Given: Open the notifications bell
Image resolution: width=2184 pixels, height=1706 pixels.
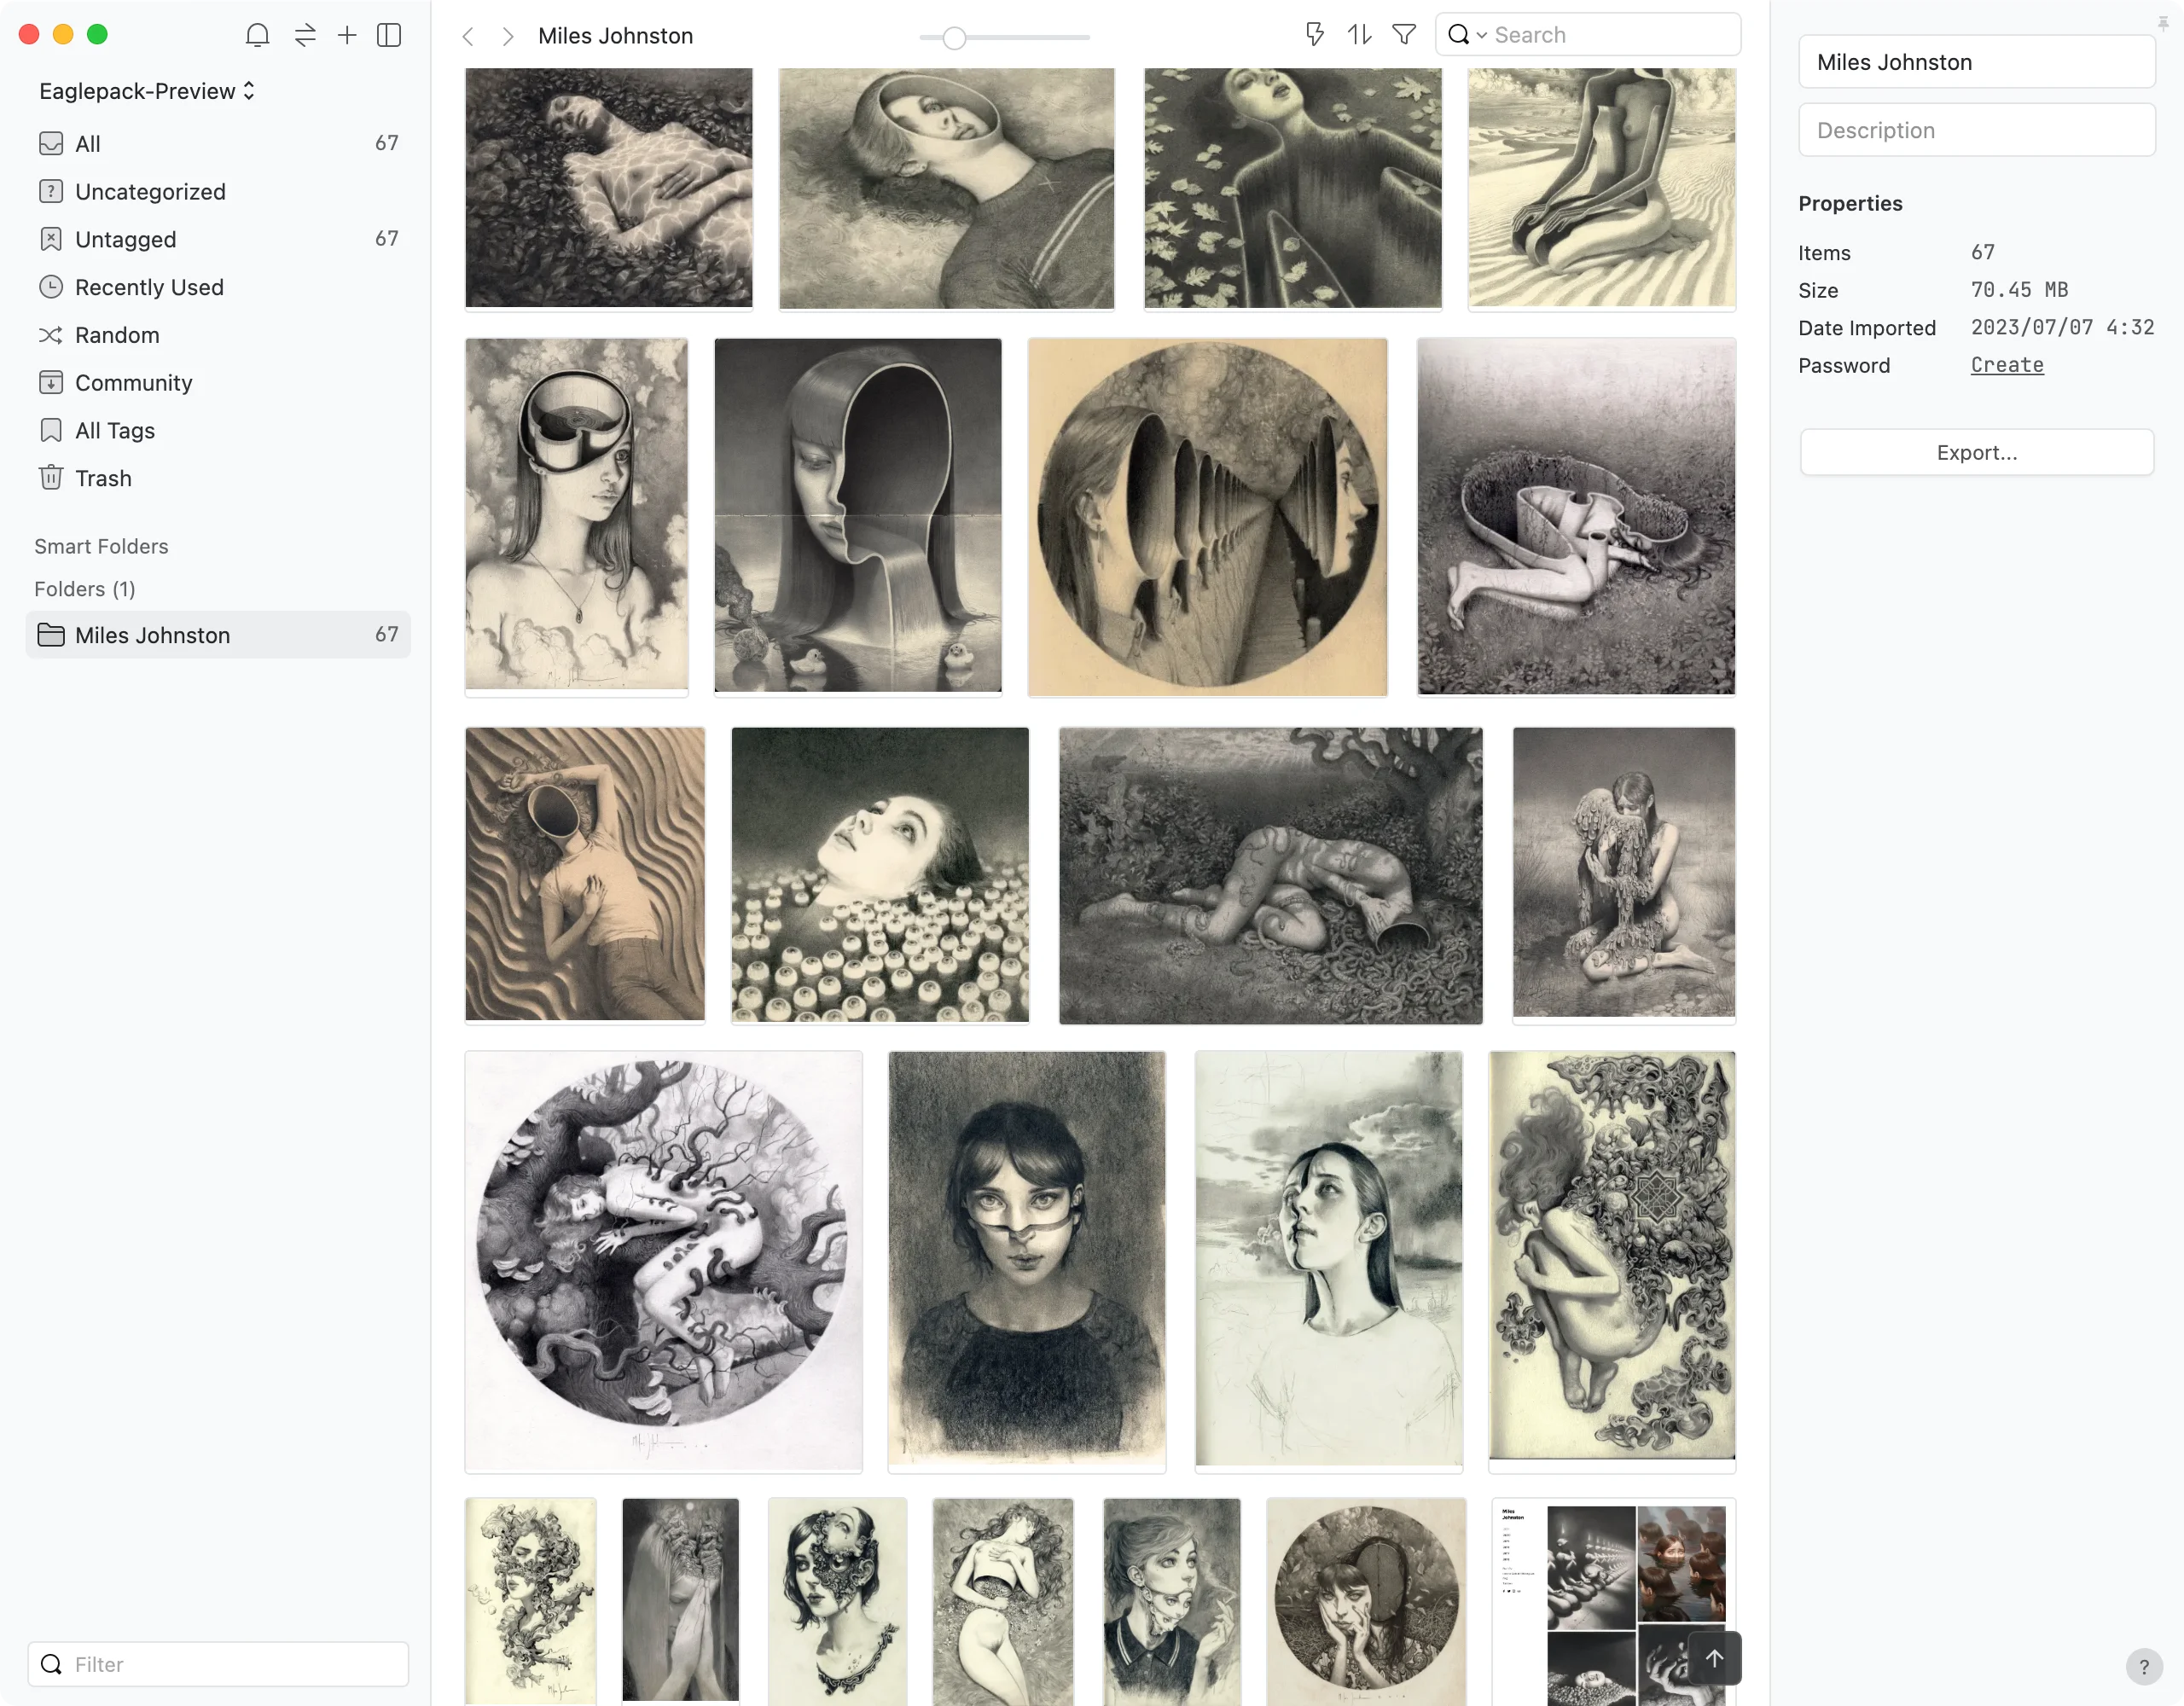Looking at the screenshot, I should (257, 35).
